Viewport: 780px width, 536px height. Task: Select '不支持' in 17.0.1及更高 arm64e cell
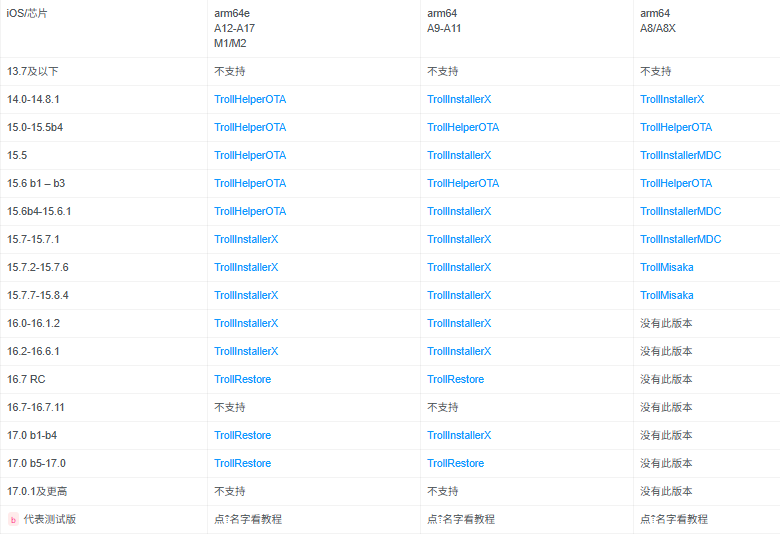pyautogui.click(x=229, y=492)
